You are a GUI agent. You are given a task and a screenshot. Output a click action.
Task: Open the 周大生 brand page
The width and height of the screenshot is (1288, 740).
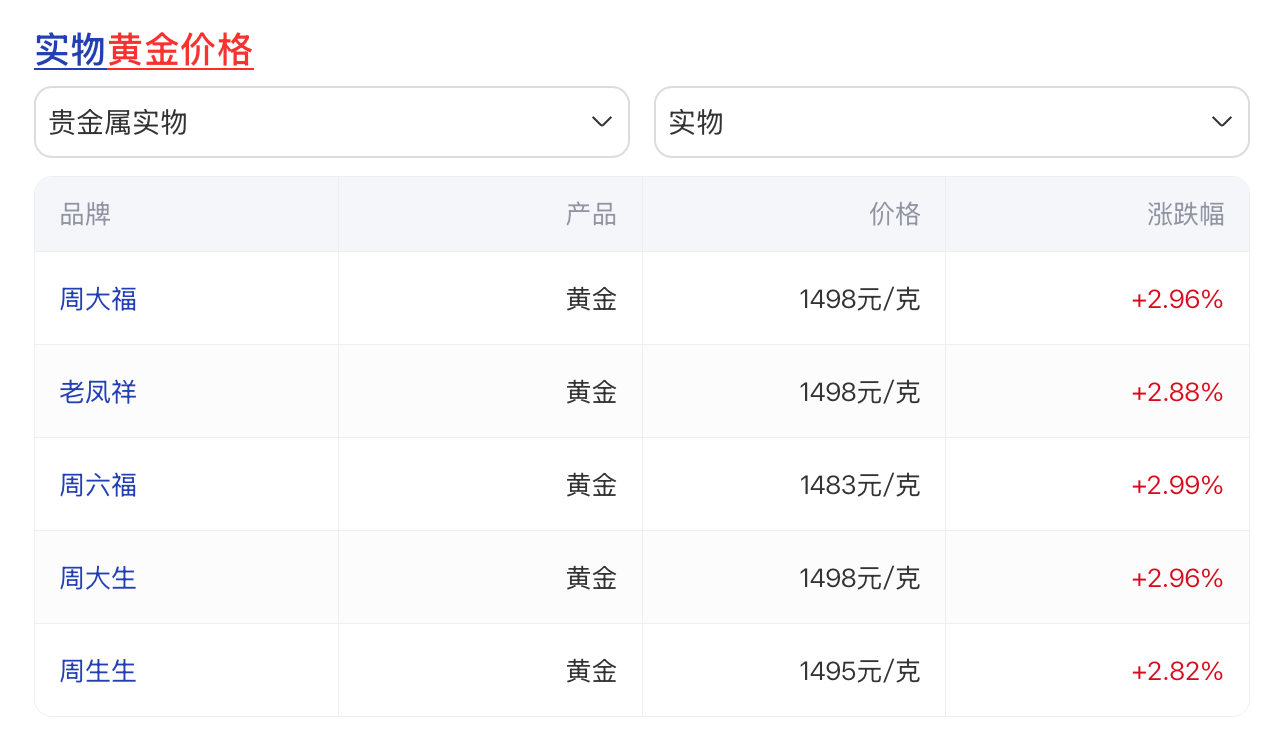coord(97,577)
